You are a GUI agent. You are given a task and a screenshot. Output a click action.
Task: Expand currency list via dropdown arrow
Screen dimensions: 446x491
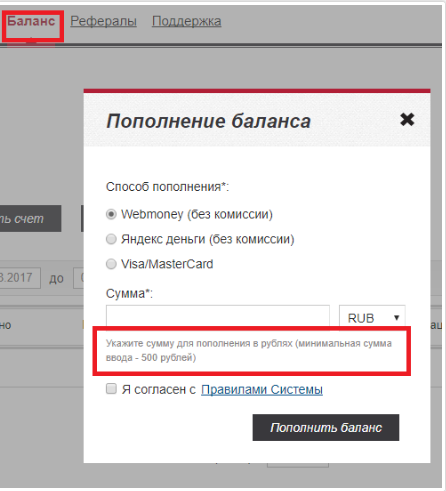(396, 318)
